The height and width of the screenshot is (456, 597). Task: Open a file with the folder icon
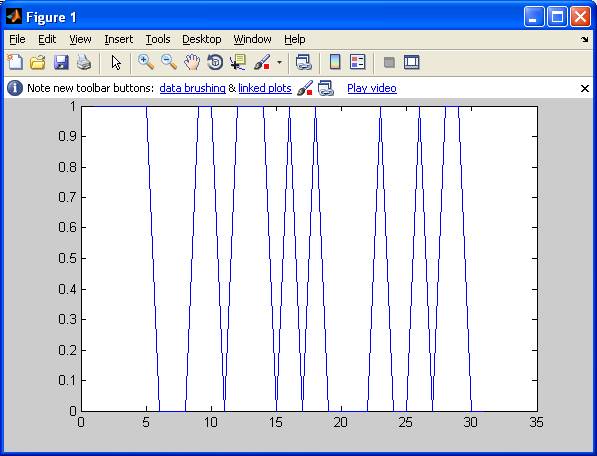(x=38, y=62)
